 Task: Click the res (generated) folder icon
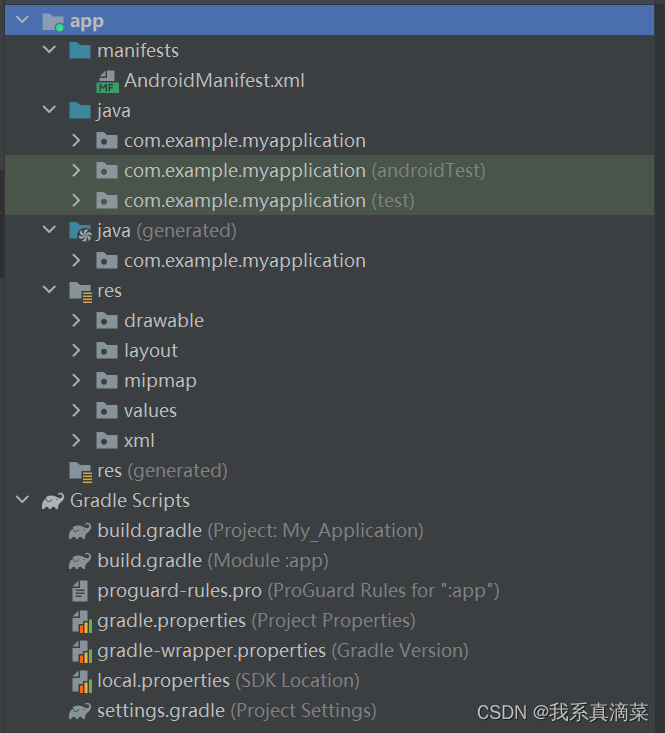[81, 472]
